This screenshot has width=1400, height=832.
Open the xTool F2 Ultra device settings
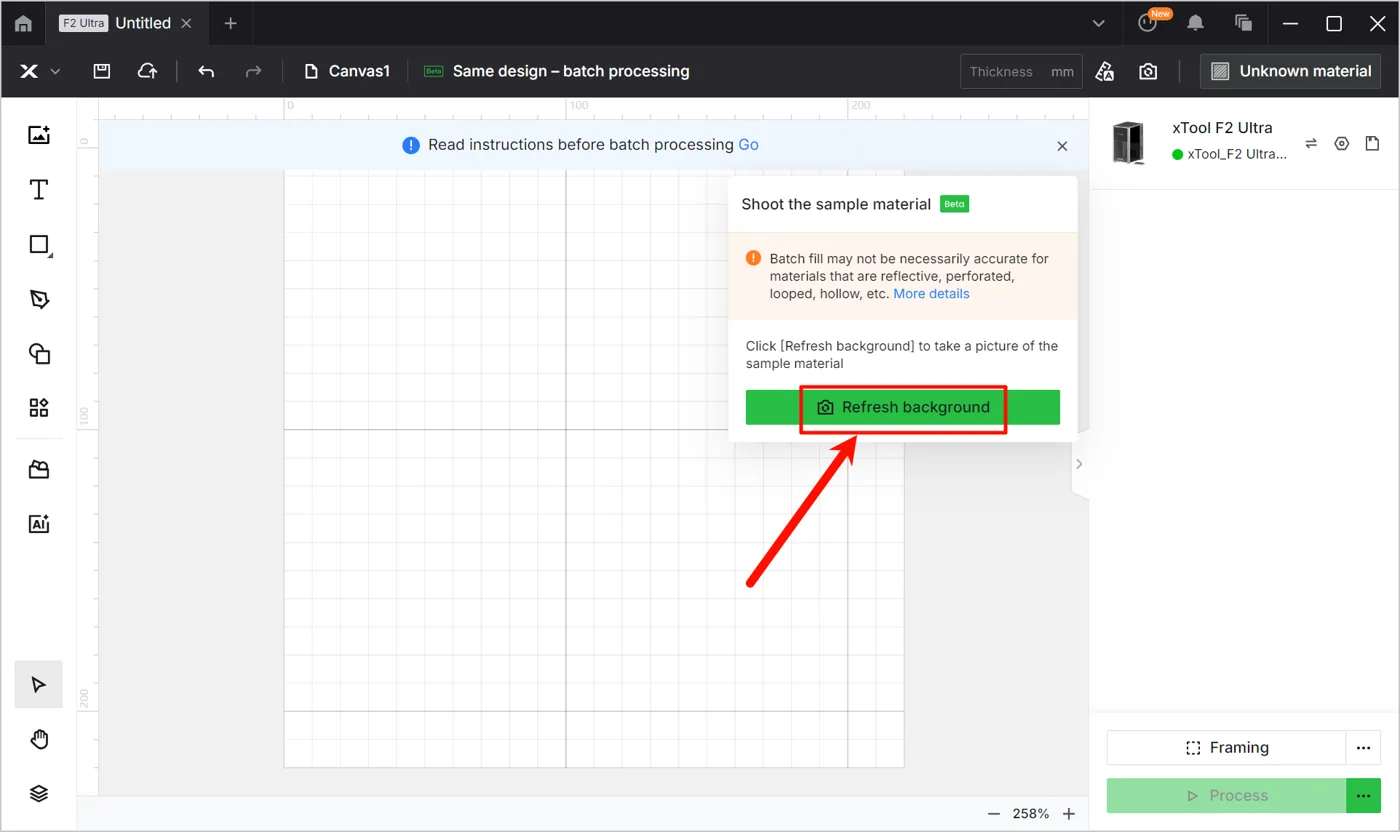[x=1342, y=144]
